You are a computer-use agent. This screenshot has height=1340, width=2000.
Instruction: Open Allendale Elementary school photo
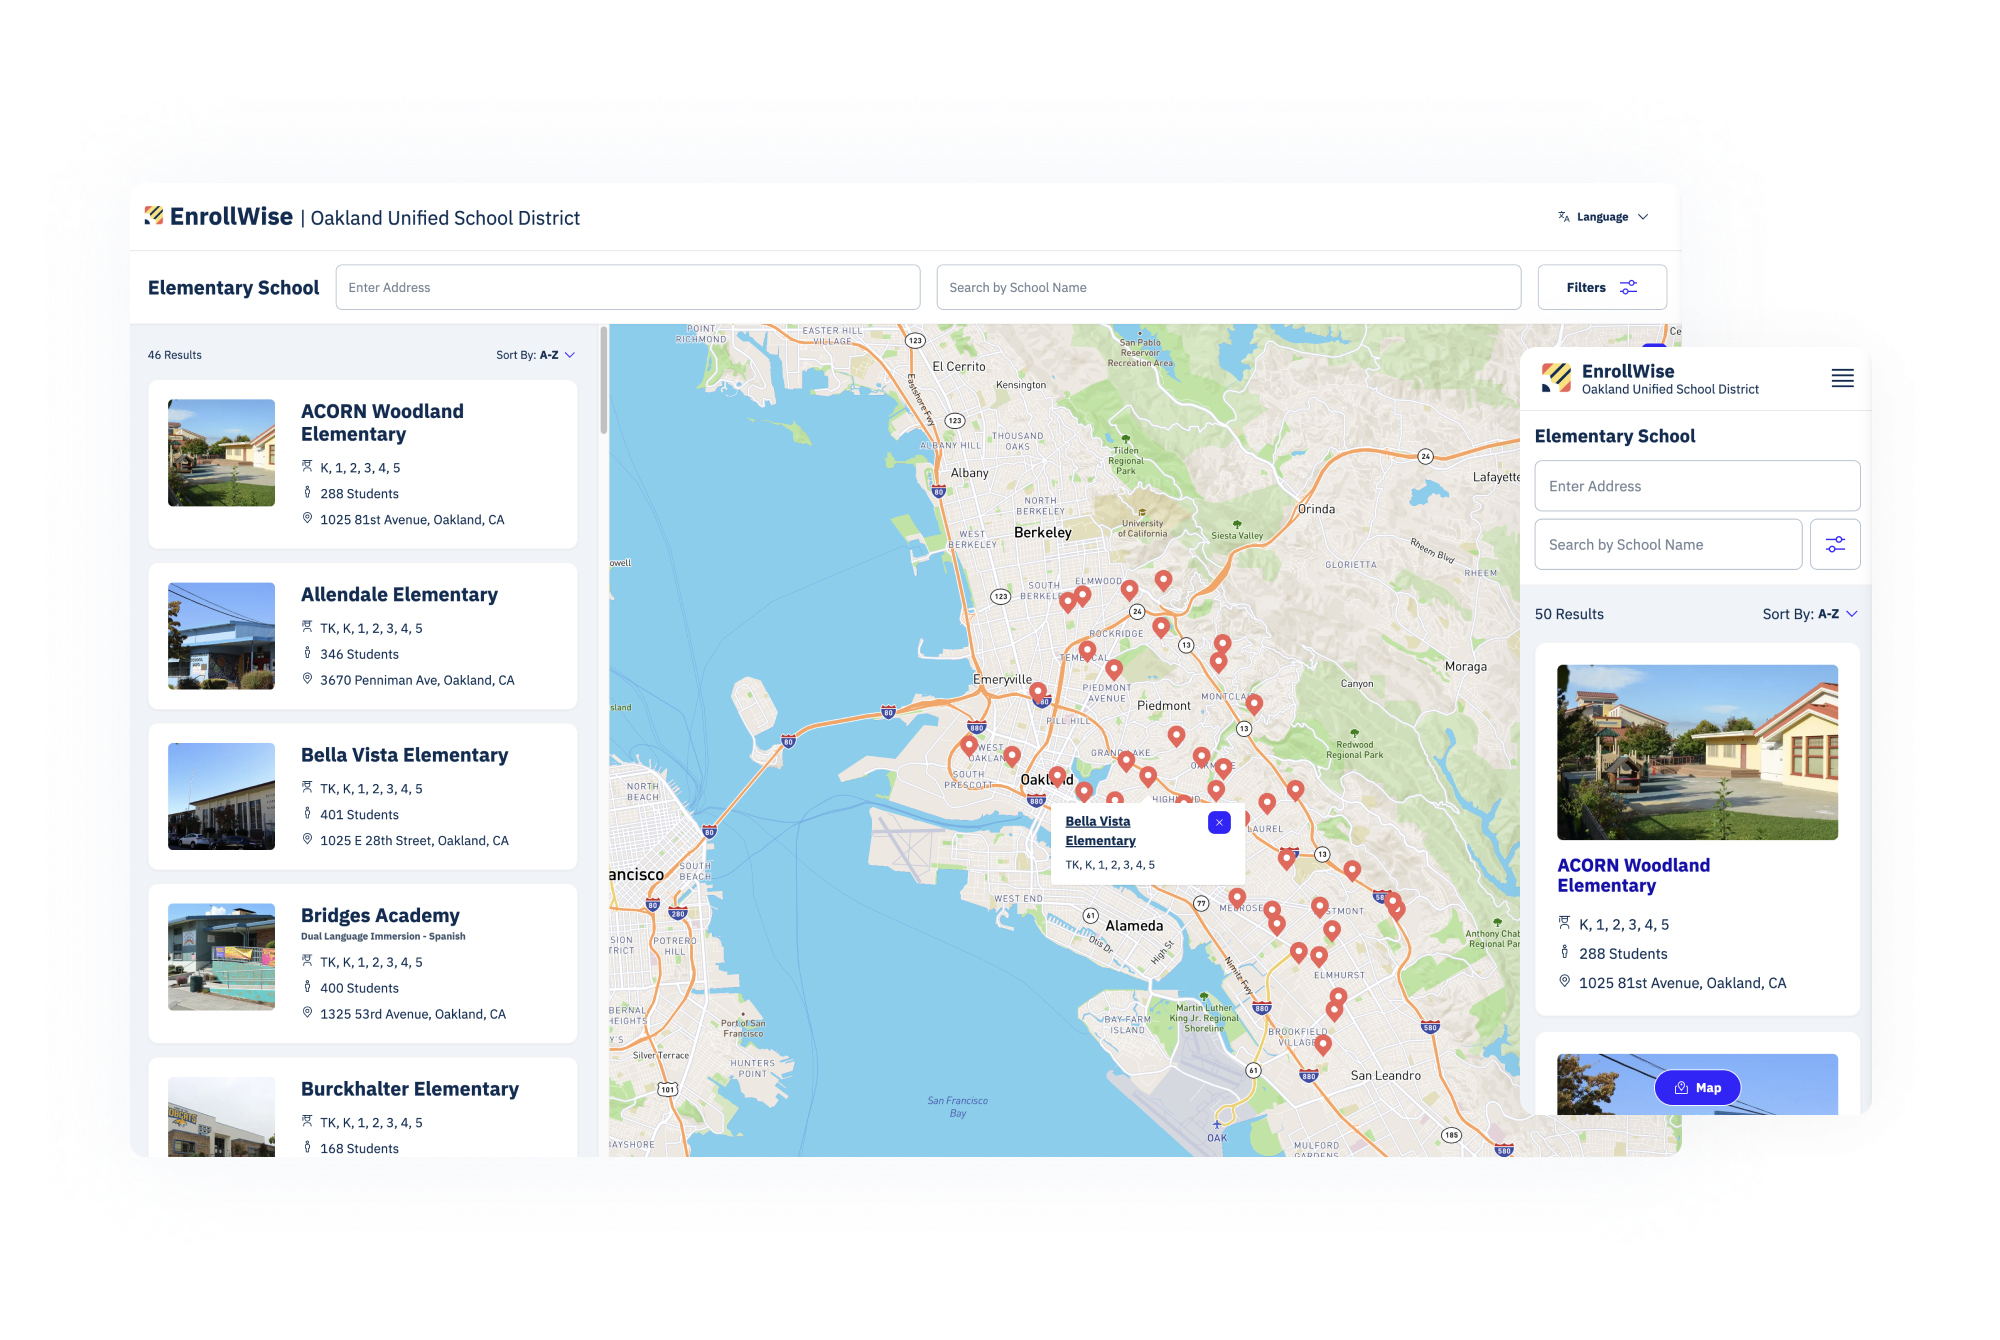221,636
